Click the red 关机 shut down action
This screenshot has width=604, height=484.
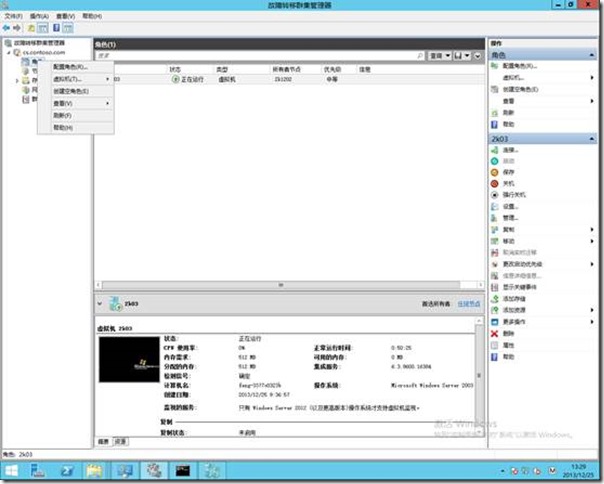pyautogui.click(x=508, y=183)
